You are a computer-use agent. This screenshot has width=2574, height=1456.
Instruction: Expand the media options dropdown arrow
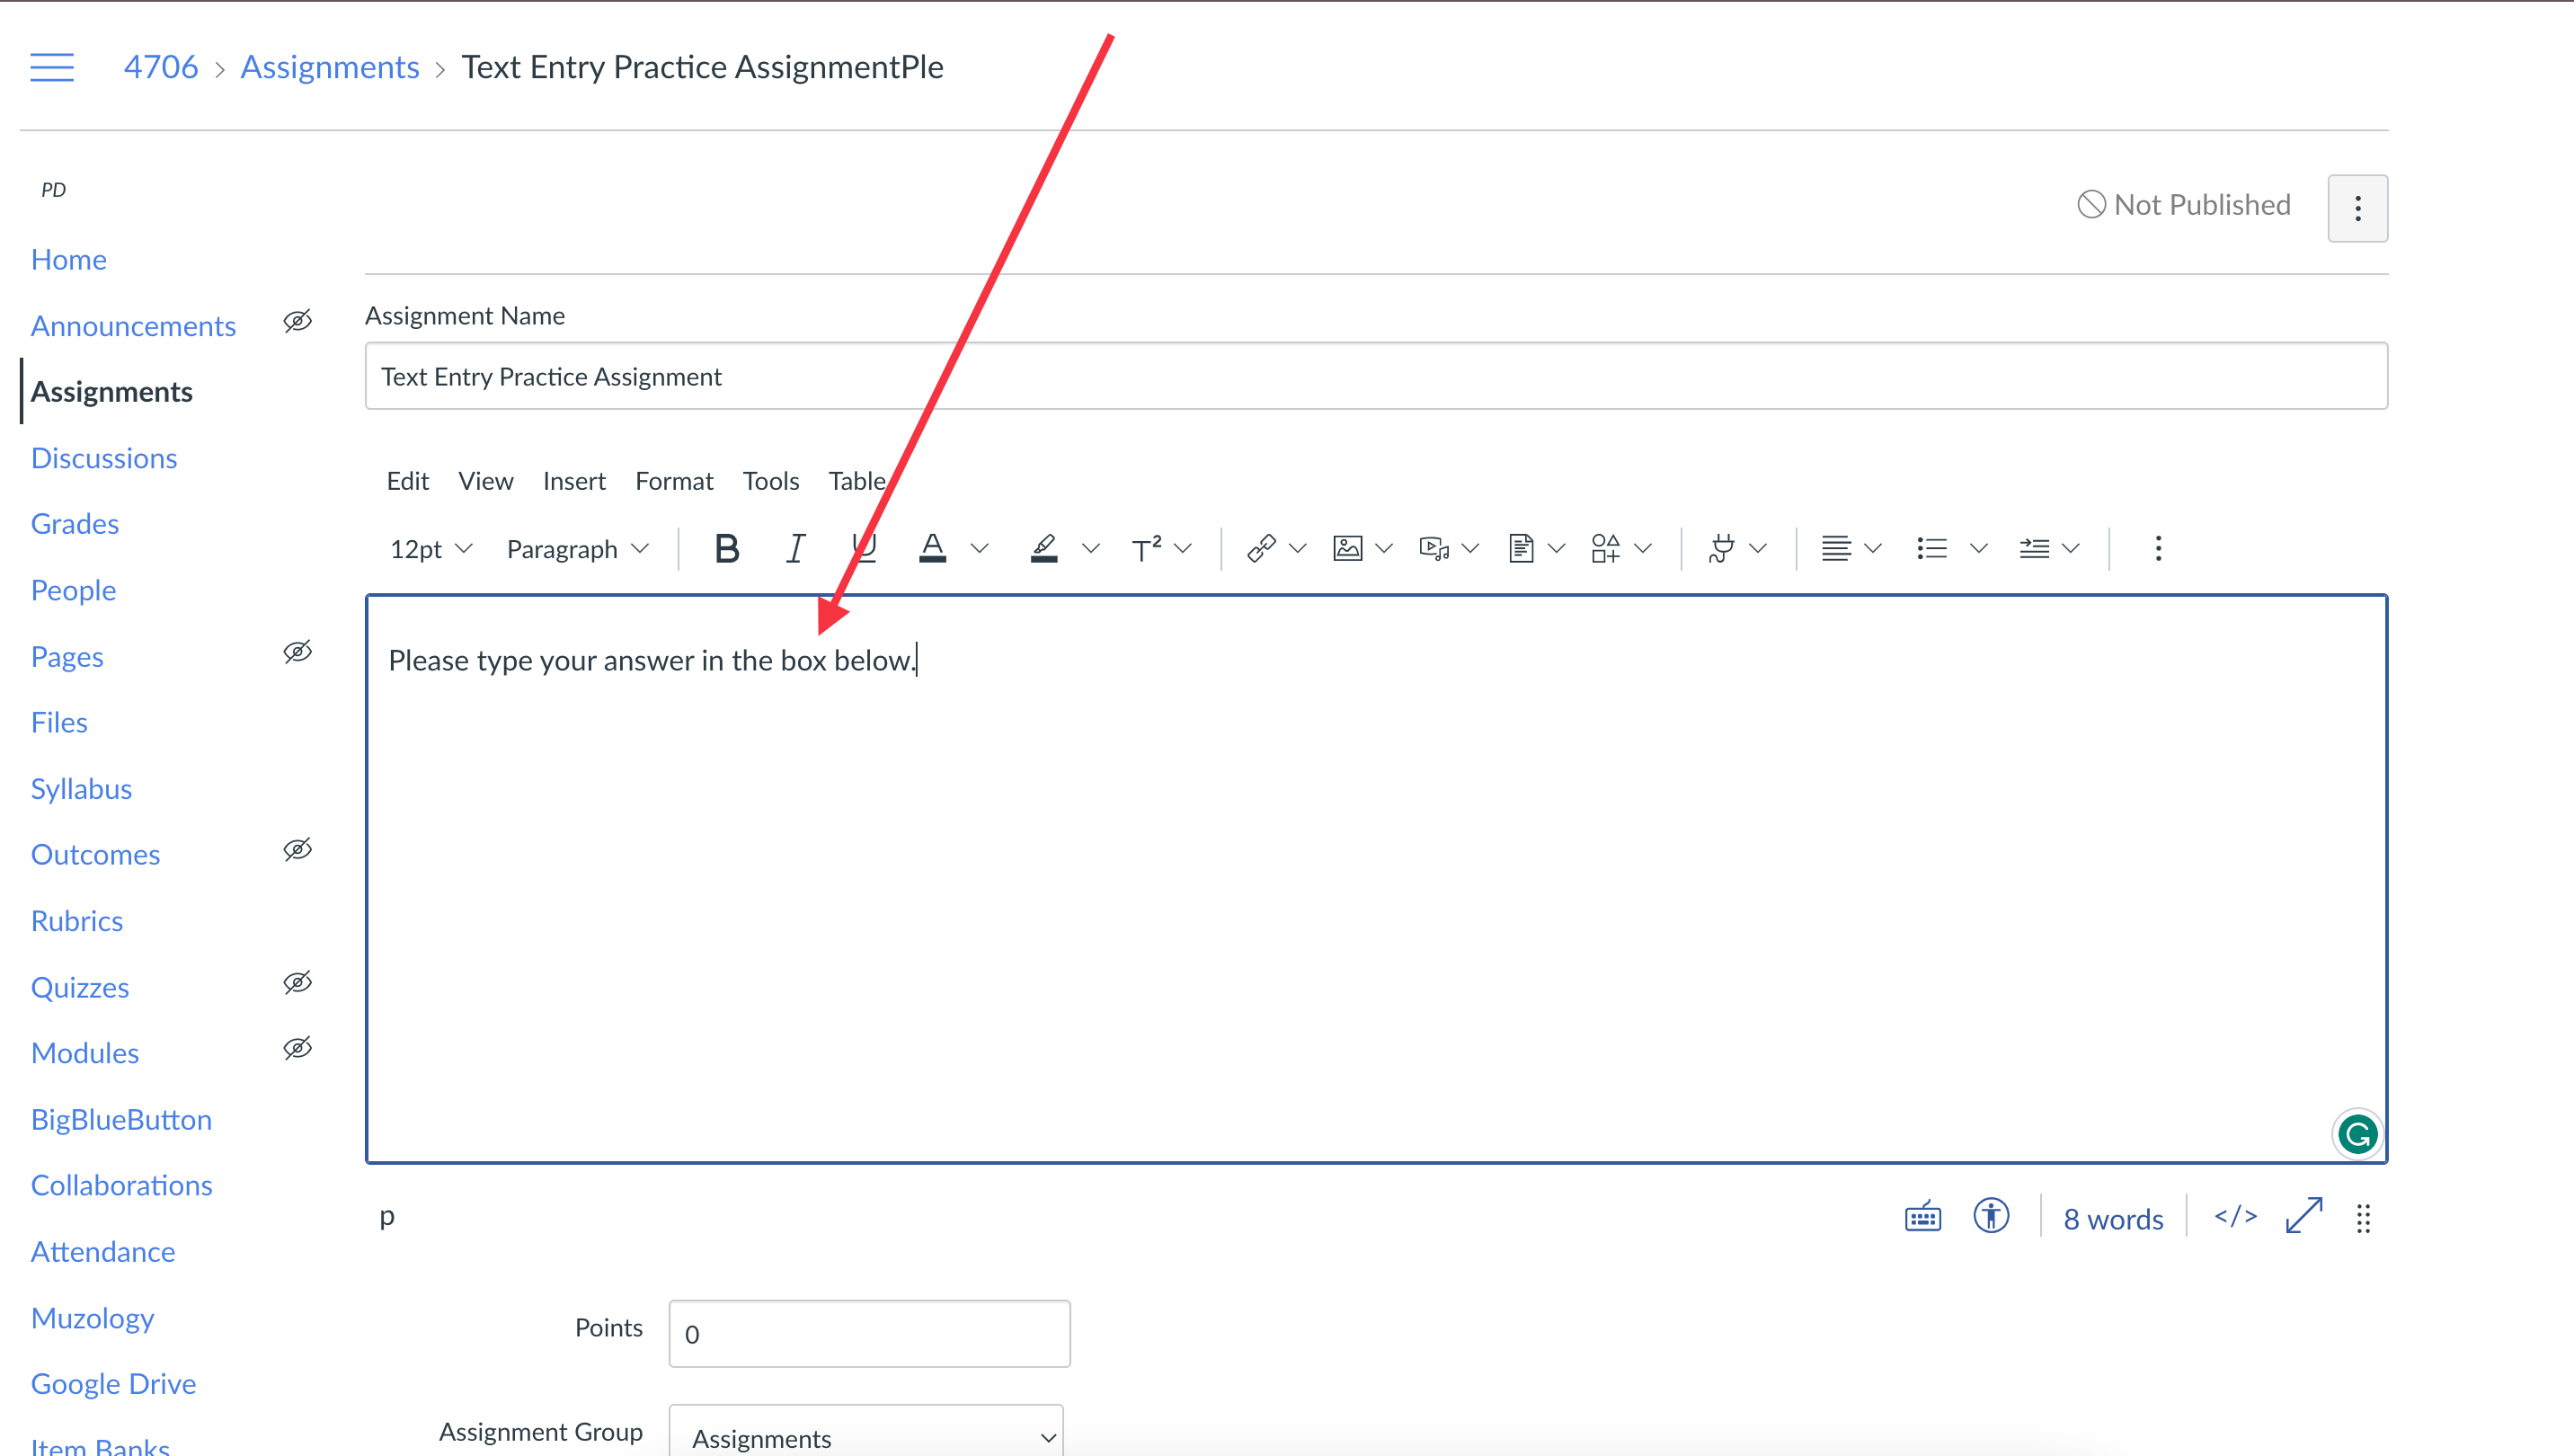coord(1470,548)
